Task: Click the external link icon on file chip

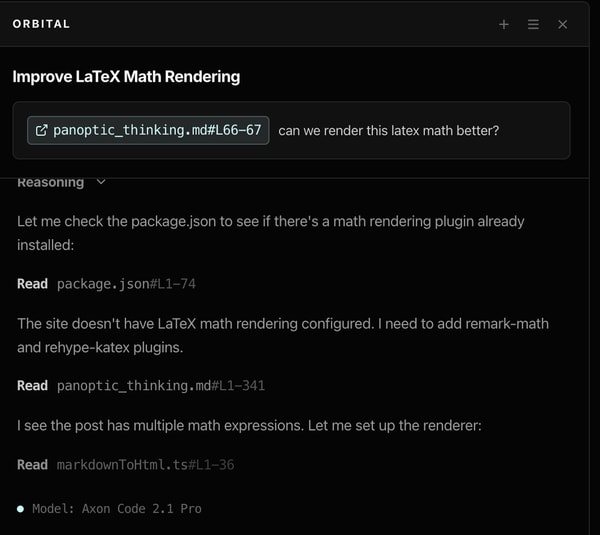Action: pos(41,130)
